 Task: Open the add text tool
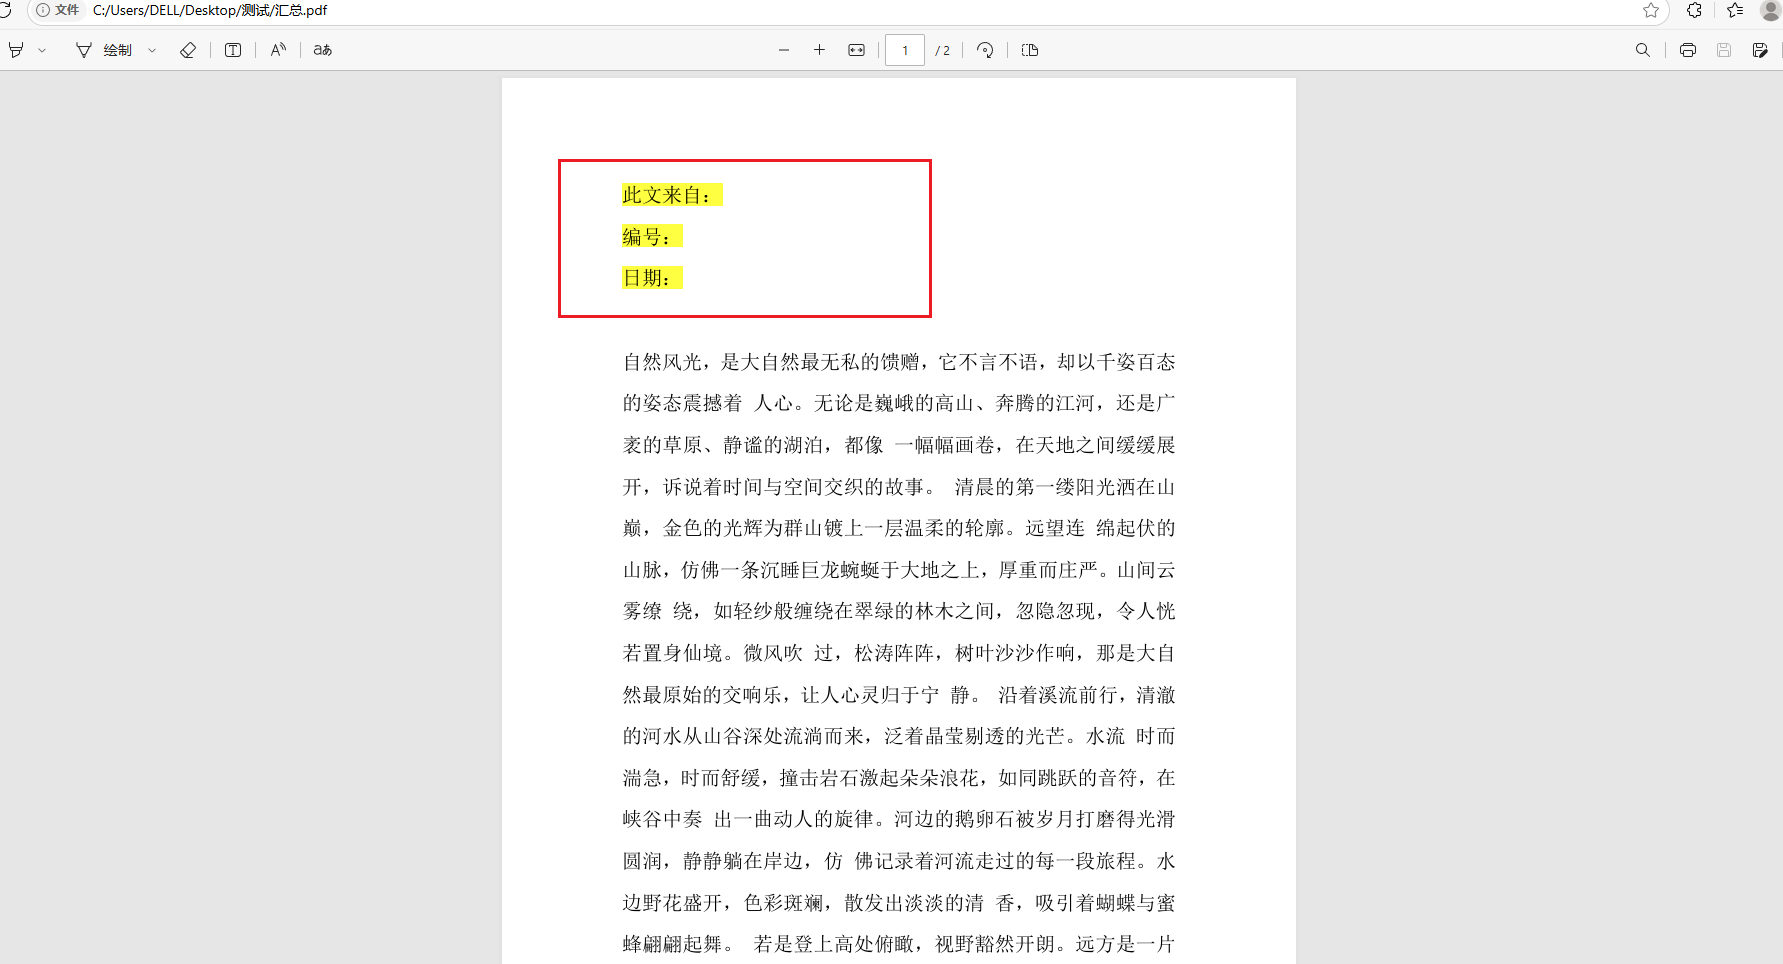coord(232,49)
